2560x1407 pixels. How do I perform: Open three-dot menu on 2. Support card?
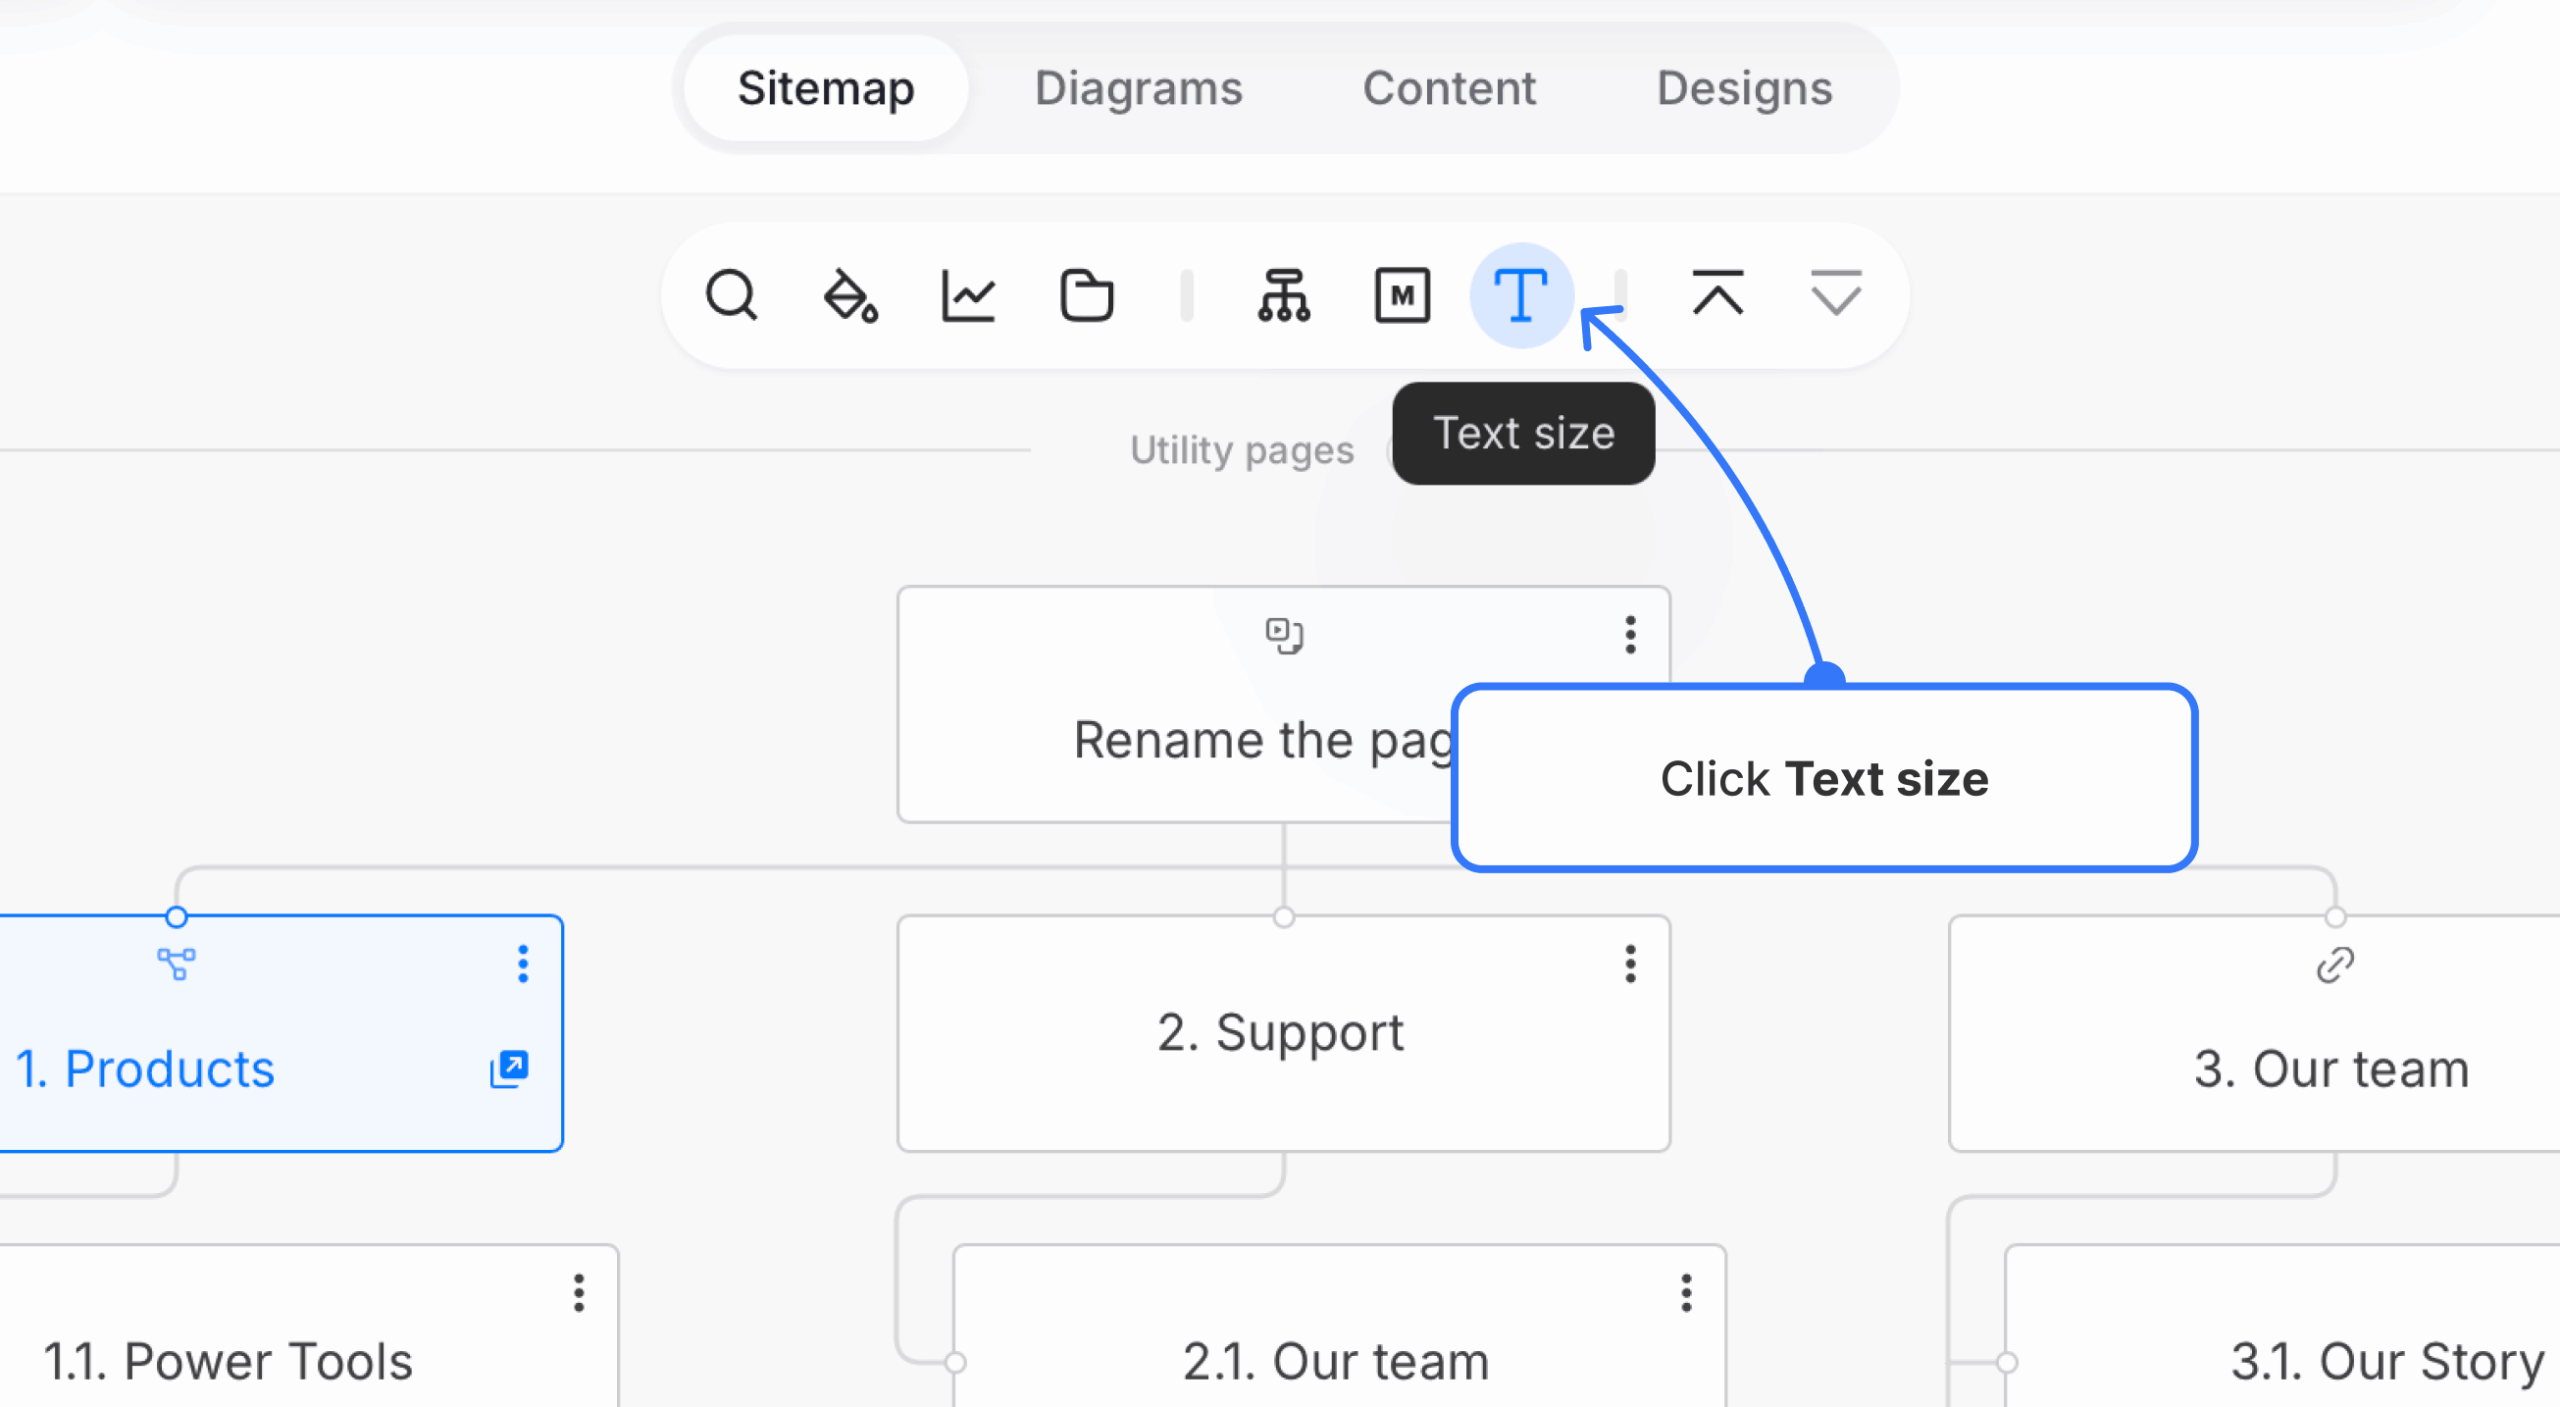pos(1630,964)
